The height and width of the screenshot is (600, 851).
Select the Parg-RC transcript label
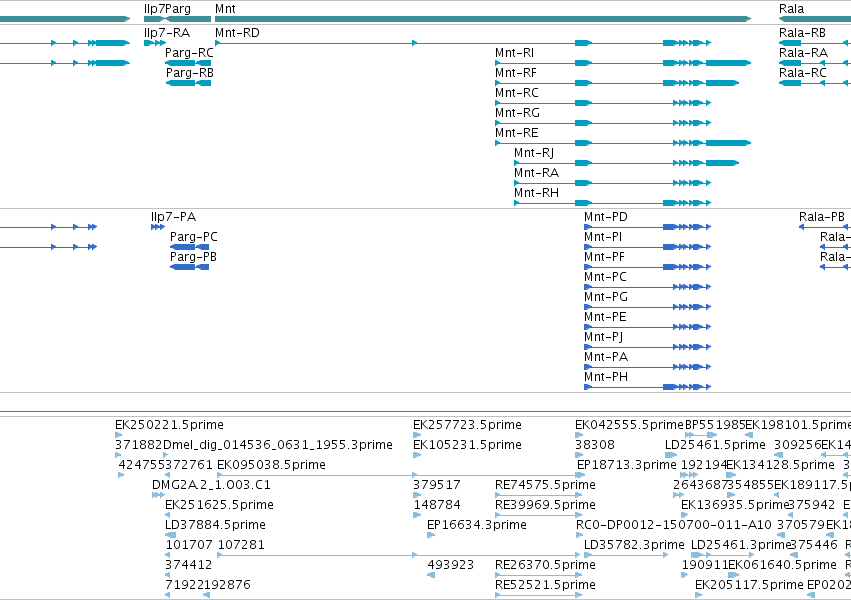(x=189, y=53)
